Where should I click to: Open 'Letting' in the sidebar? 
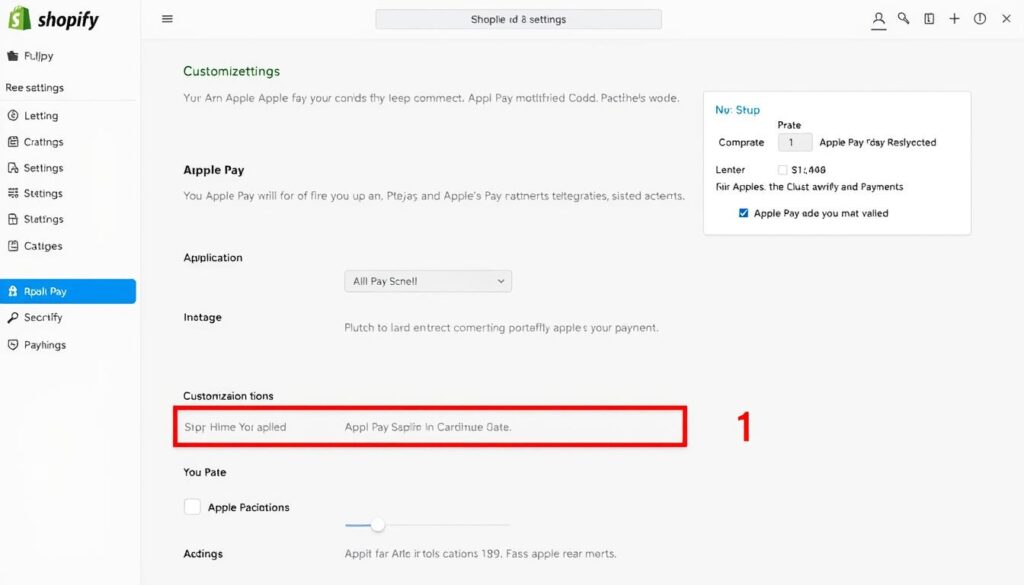pyautogui.click(x=41, y=116)
